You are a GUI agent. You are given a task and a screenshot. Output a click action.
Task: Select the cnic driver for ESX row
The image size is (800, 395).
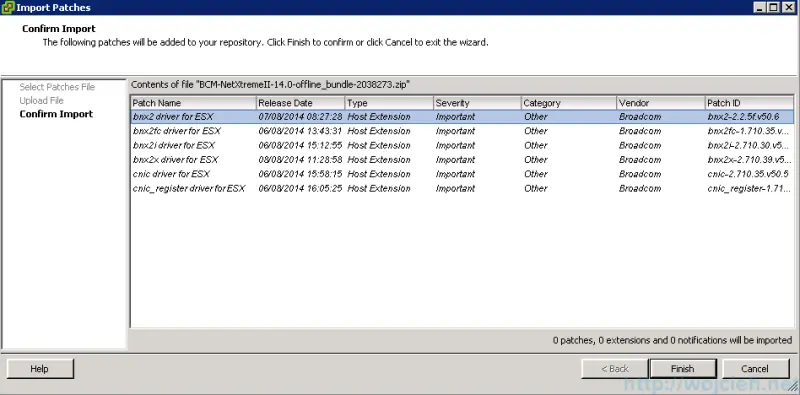click(x=462, y=174)
